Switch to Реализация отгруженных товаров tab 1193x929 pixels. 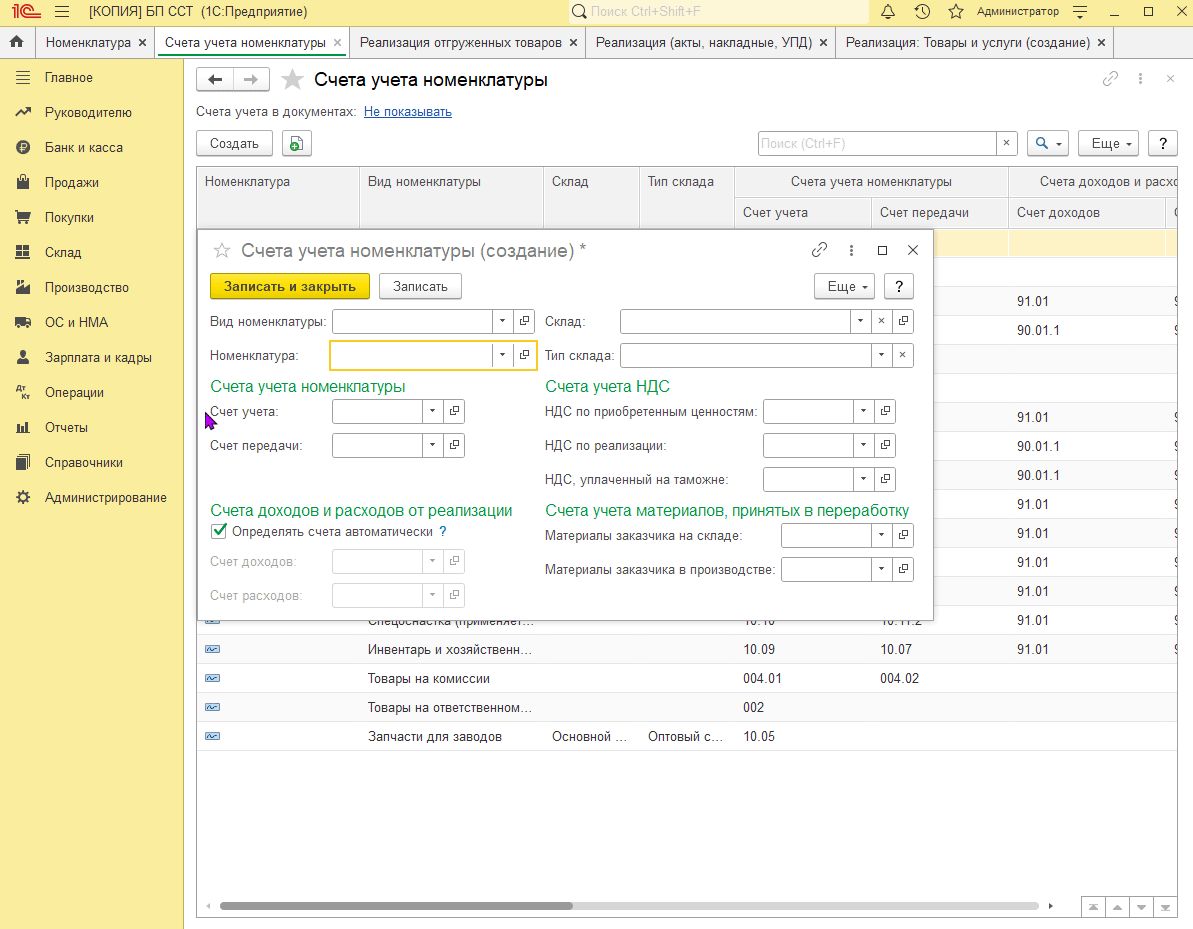pyautogui.click(x=461, y=43)
